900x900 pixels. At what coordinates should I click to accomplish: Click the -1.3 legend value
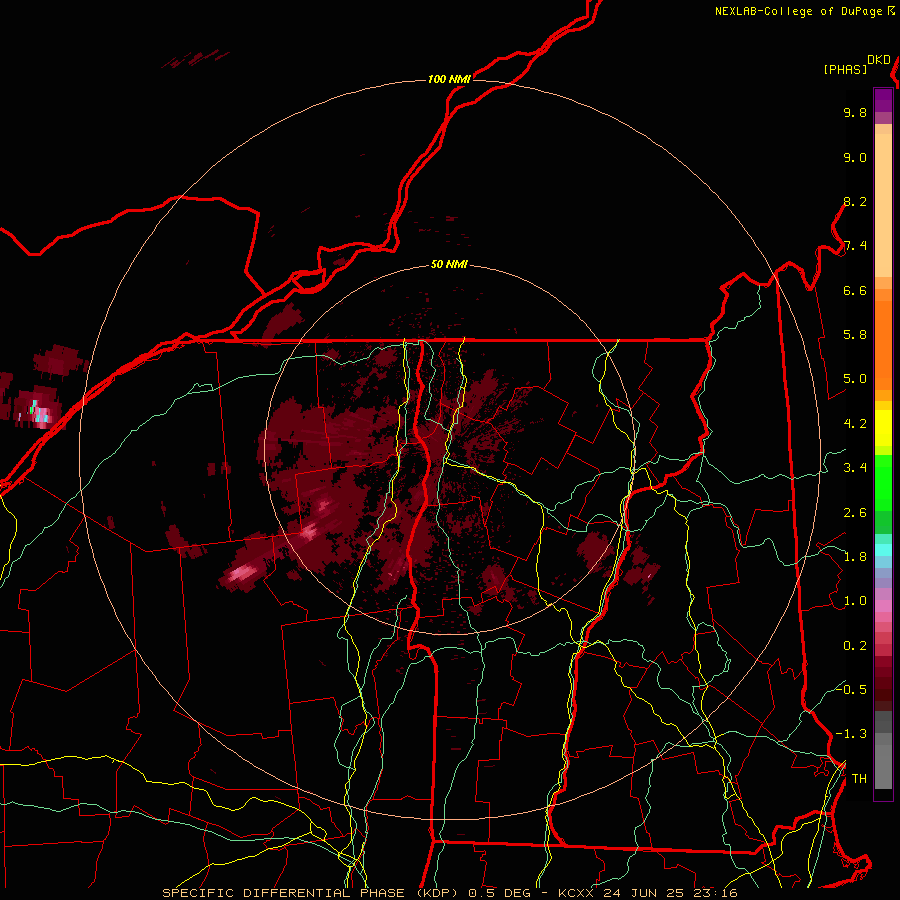click(x=851, y=734)
